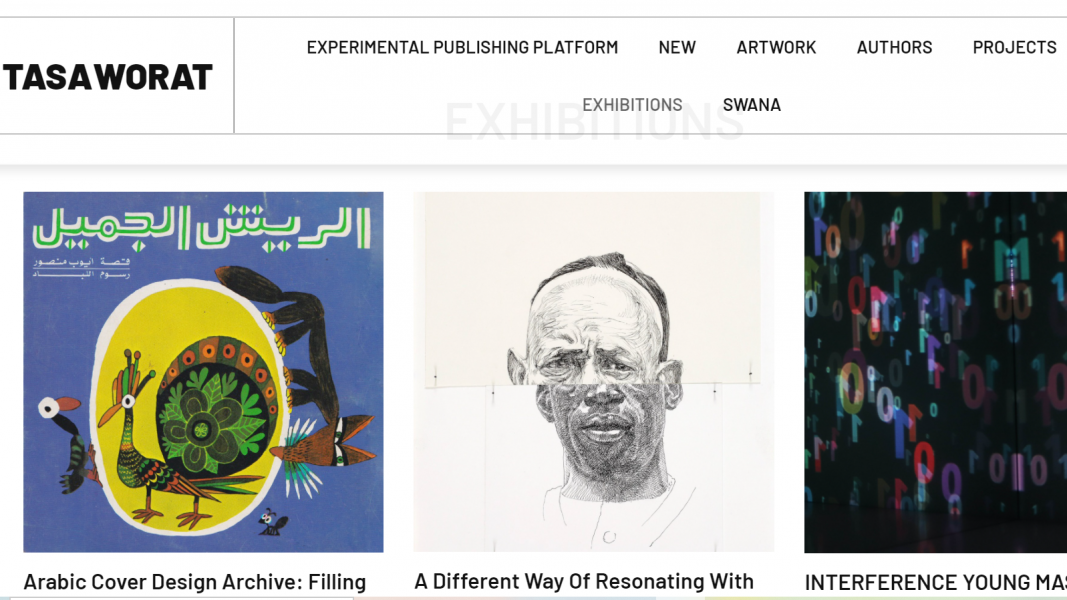This screenshot has width=1067, height=600.
Task: Click the faded EXHIBITIONS page heading
Action: pyautogui.click(x=593, y=122)
